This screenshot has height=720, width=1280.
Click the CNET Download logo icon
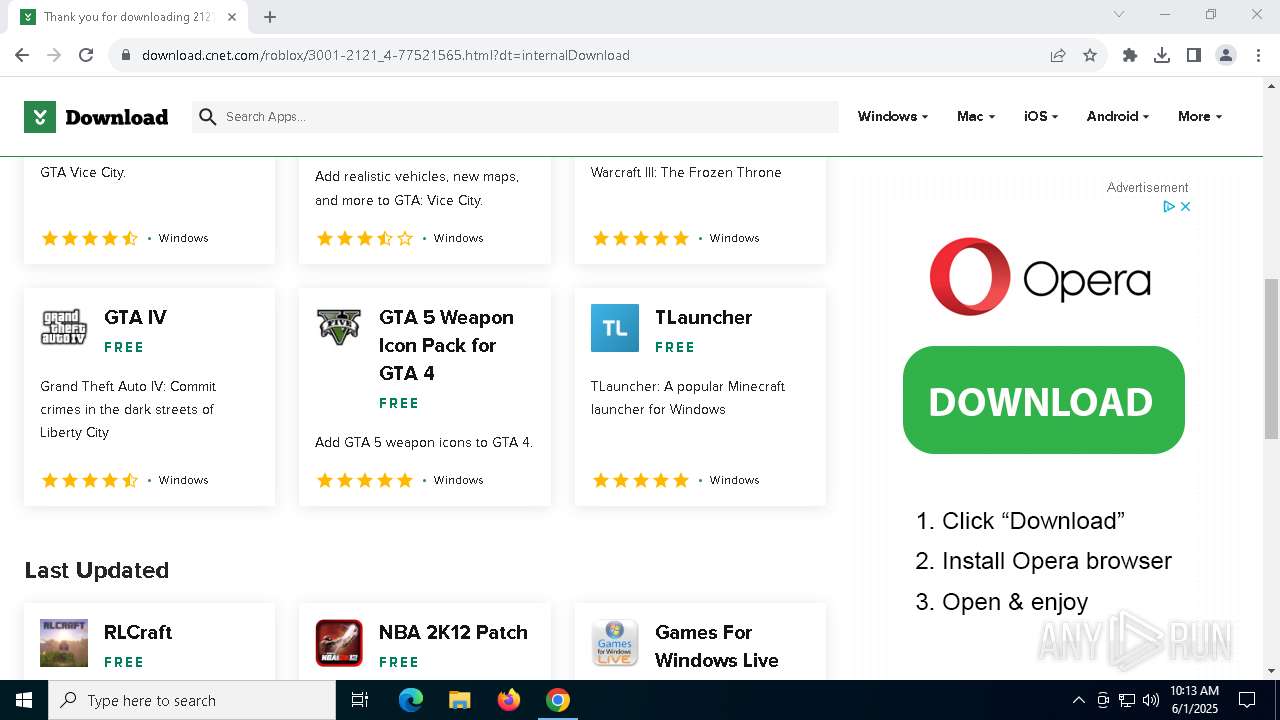40,117
